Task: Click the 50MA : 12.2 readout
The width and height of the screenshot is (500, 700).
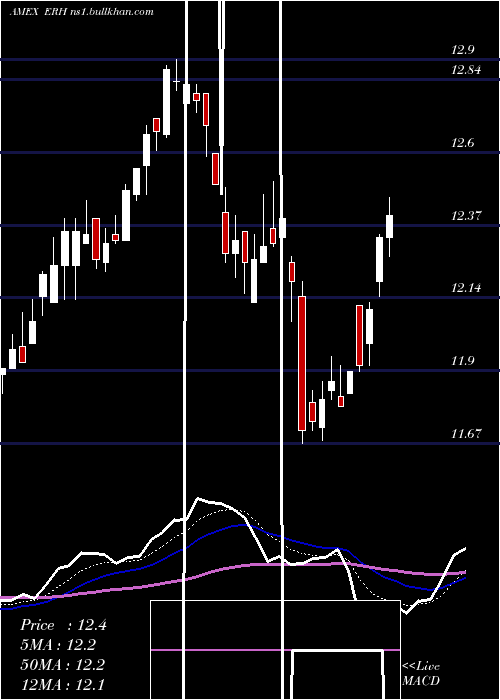Action: coord(62,664)
